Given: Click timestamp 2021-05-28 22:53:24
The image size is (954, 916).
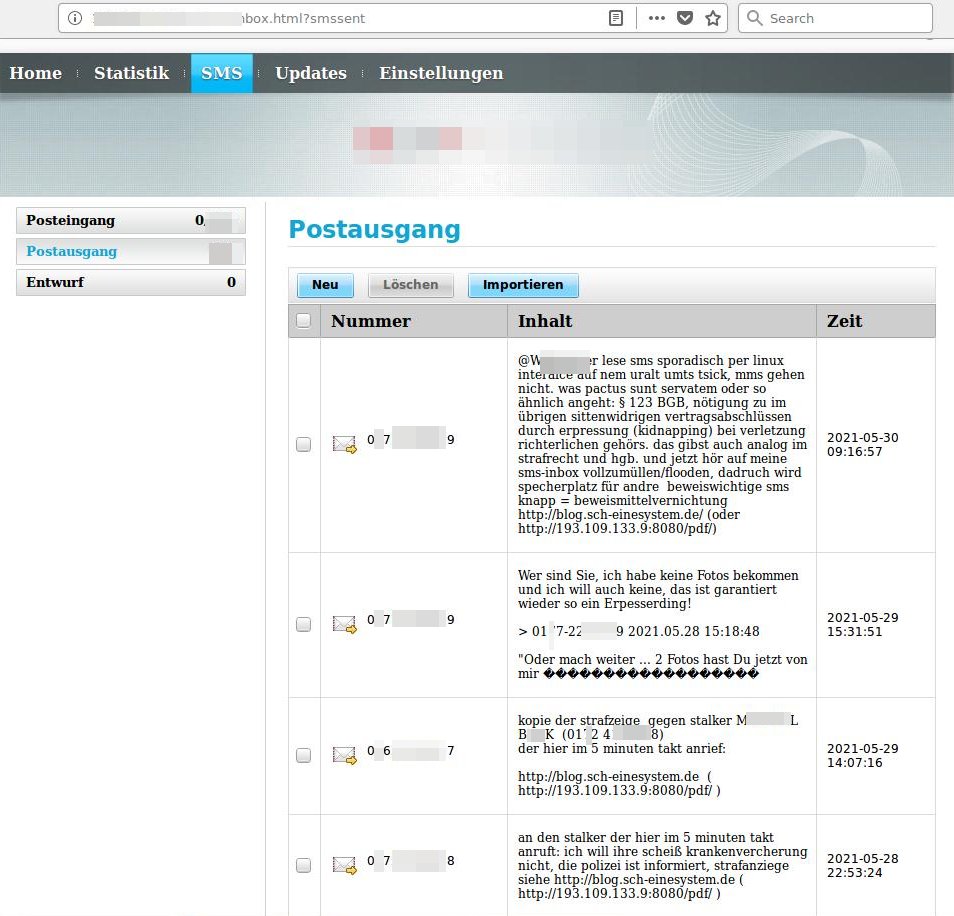Looking at the screenshot, I should 862,866.
